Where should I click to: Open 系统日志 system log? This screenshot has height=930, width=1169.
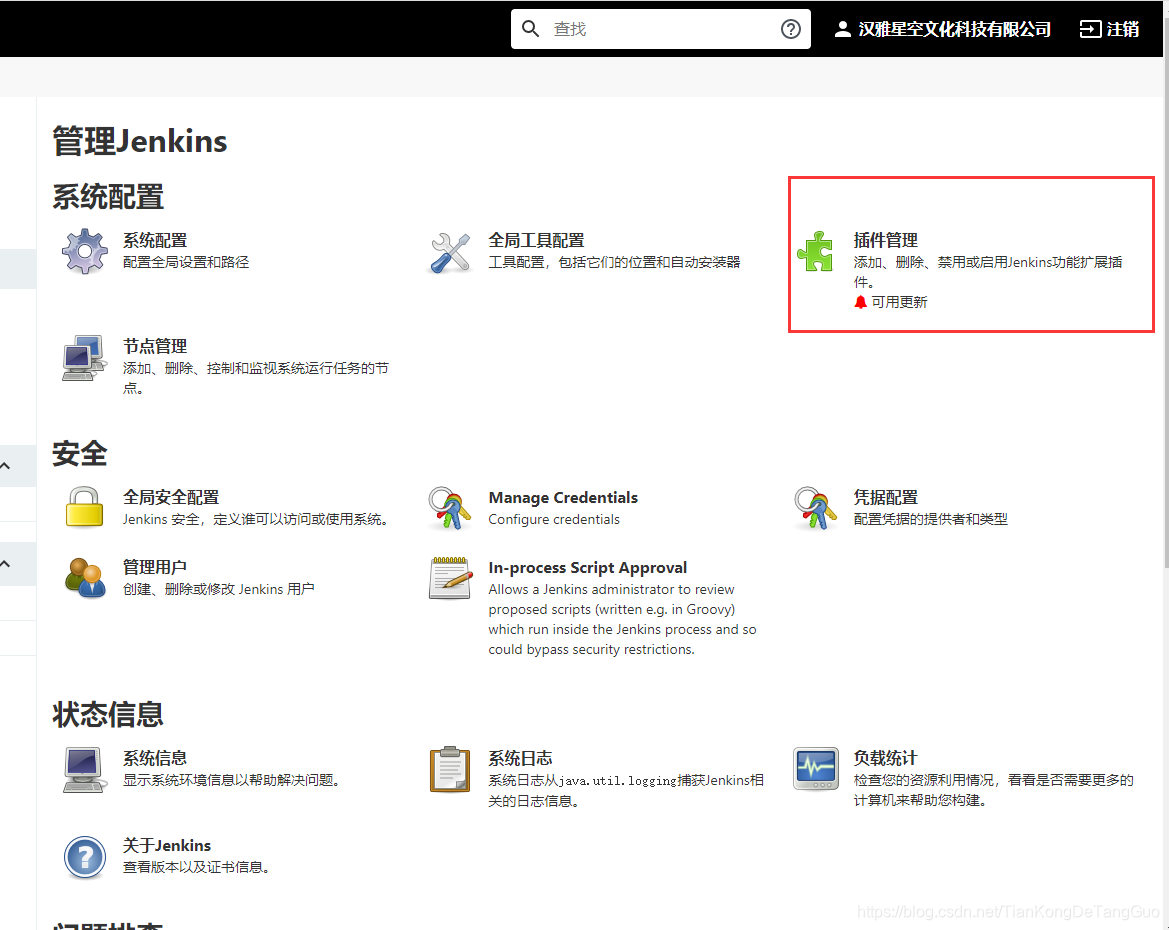tap(520, 758)
